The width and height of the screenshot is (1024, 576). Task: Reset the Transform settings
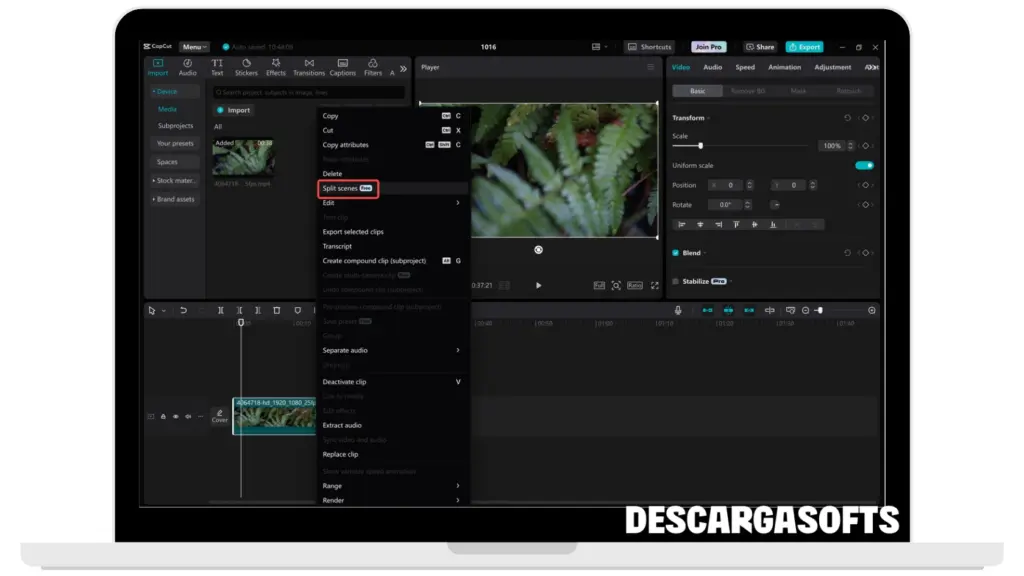[x=847, y=118]
